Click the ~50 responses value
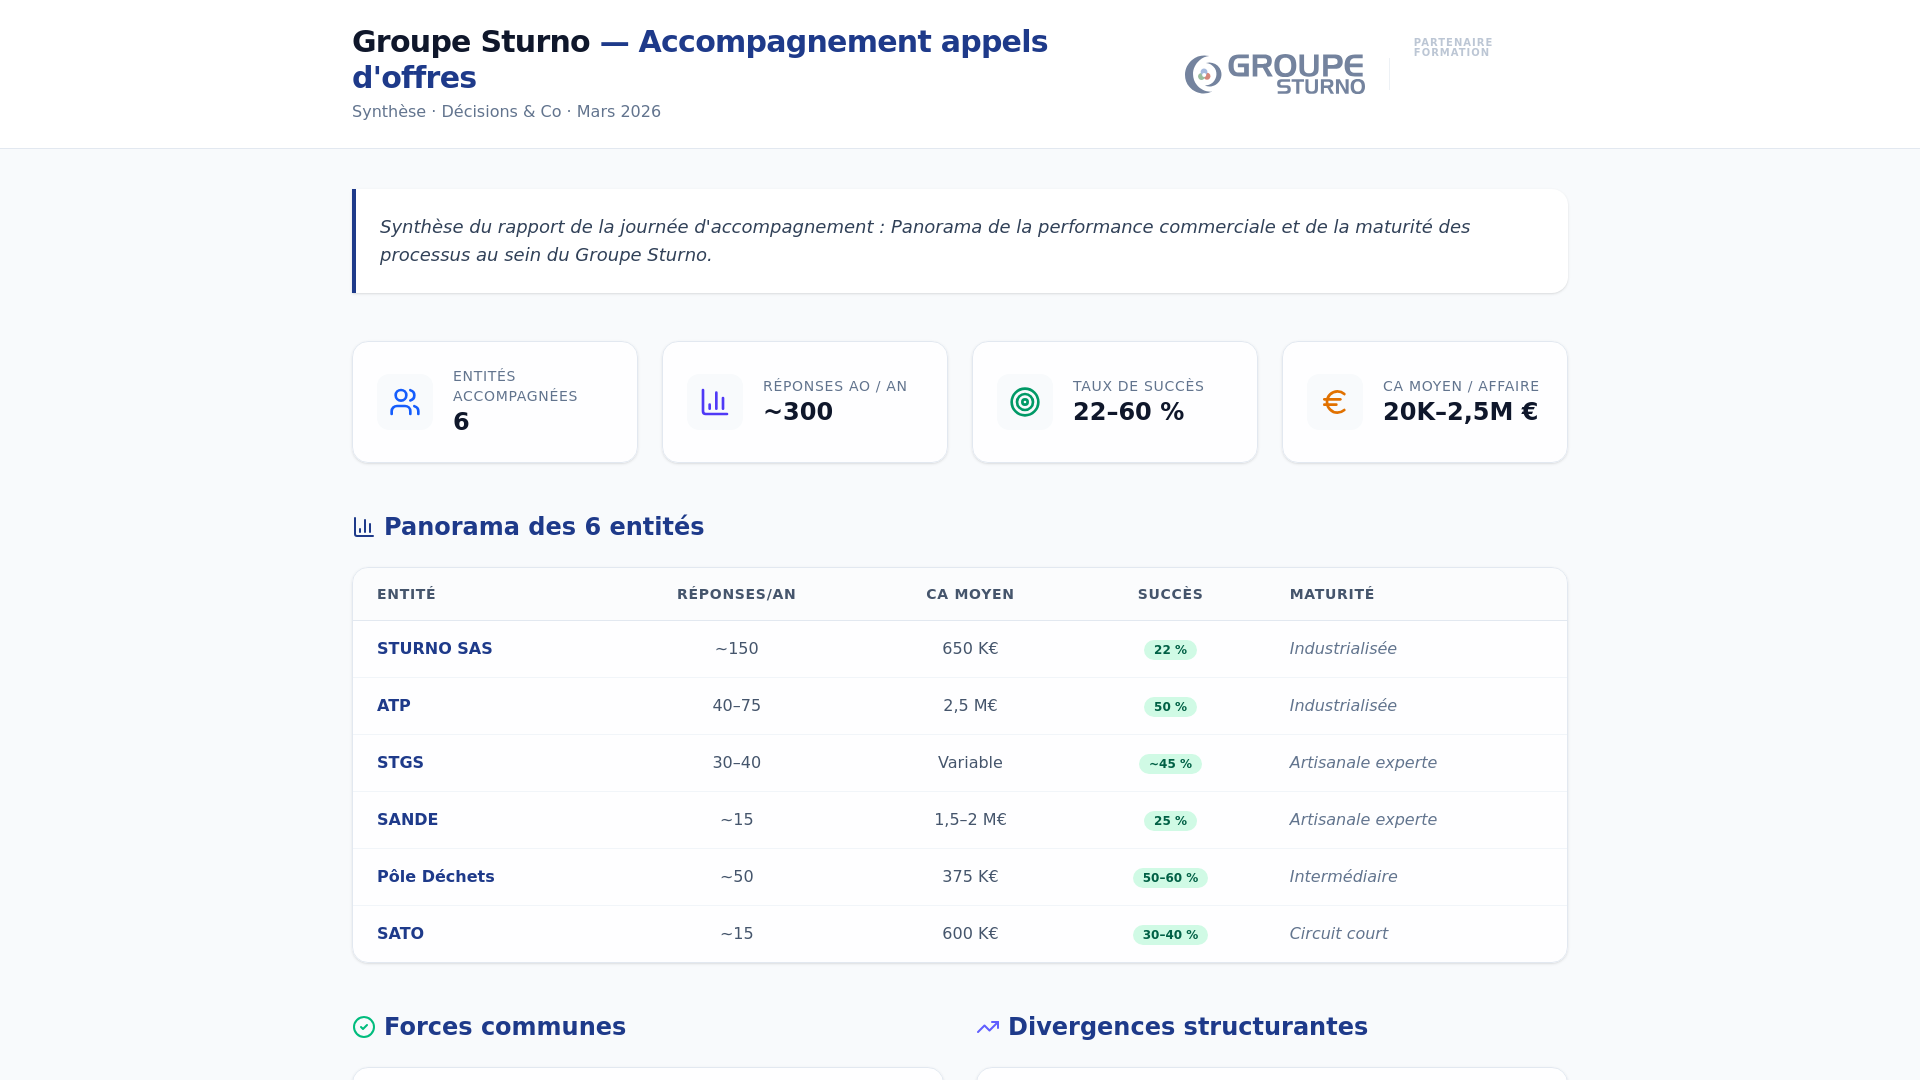The image size is (1920, 1080). point(737,877)
